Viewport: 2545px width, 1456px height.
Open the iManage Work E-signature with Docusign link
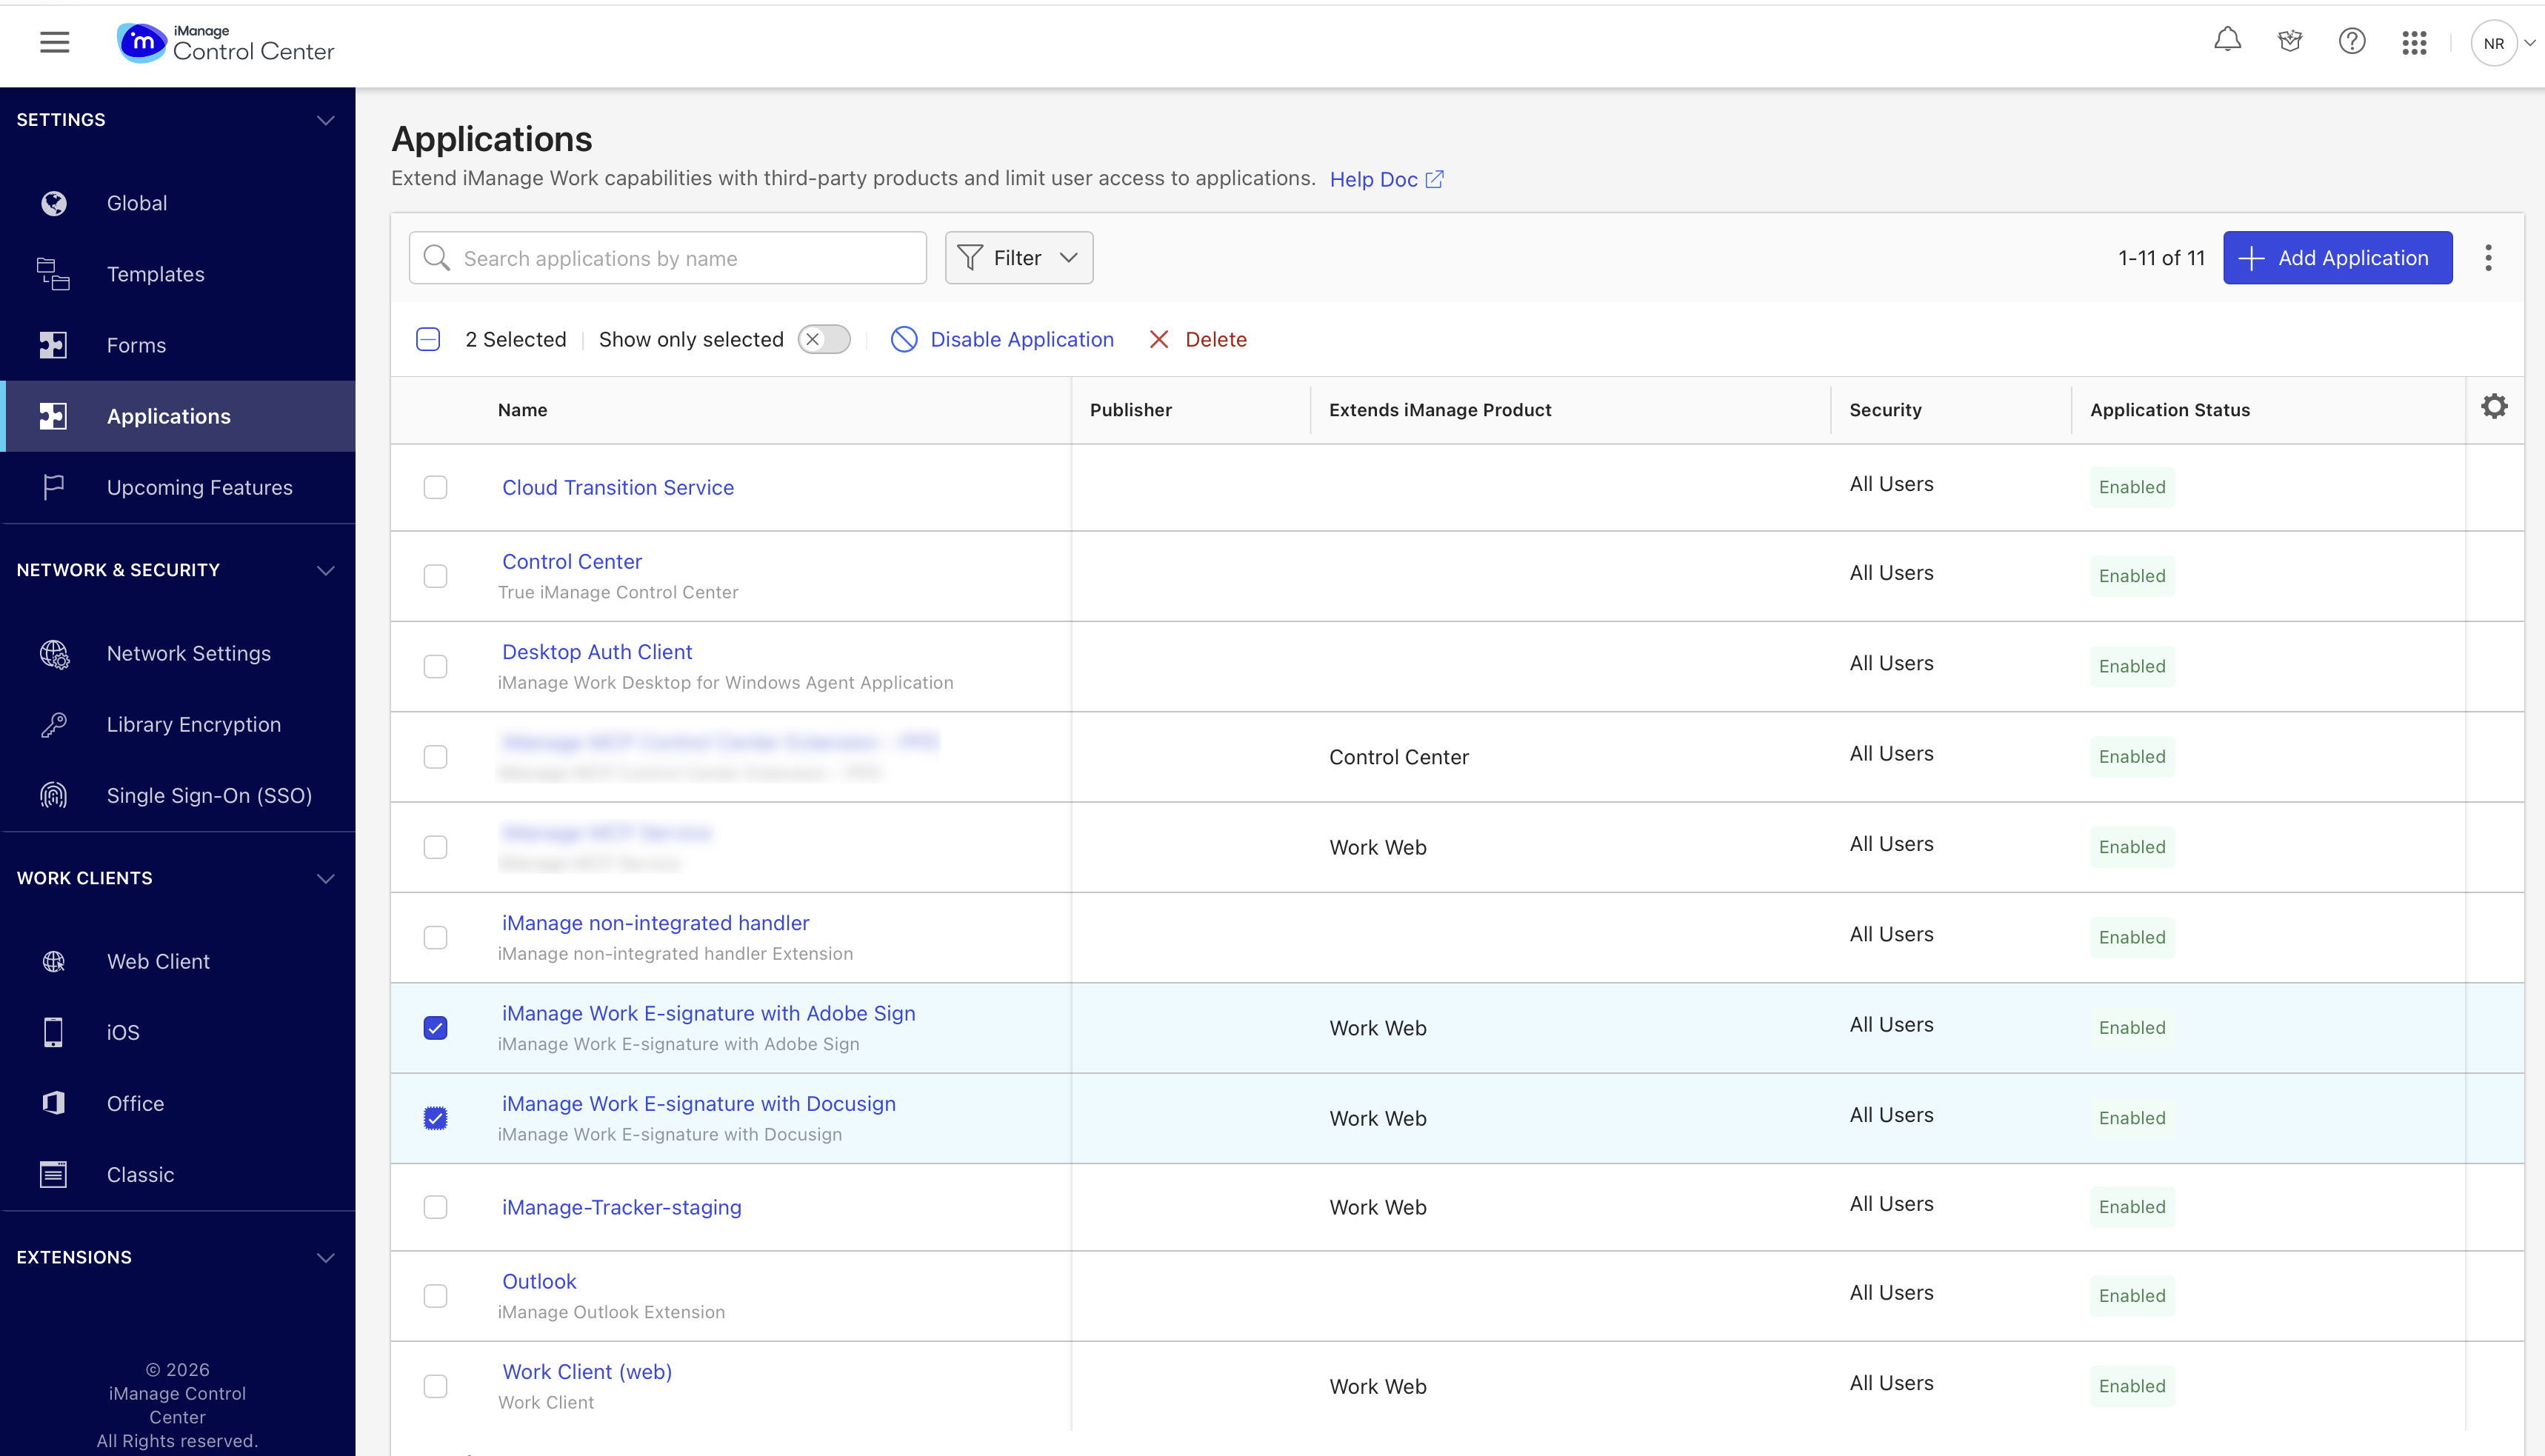[699, 1104]
